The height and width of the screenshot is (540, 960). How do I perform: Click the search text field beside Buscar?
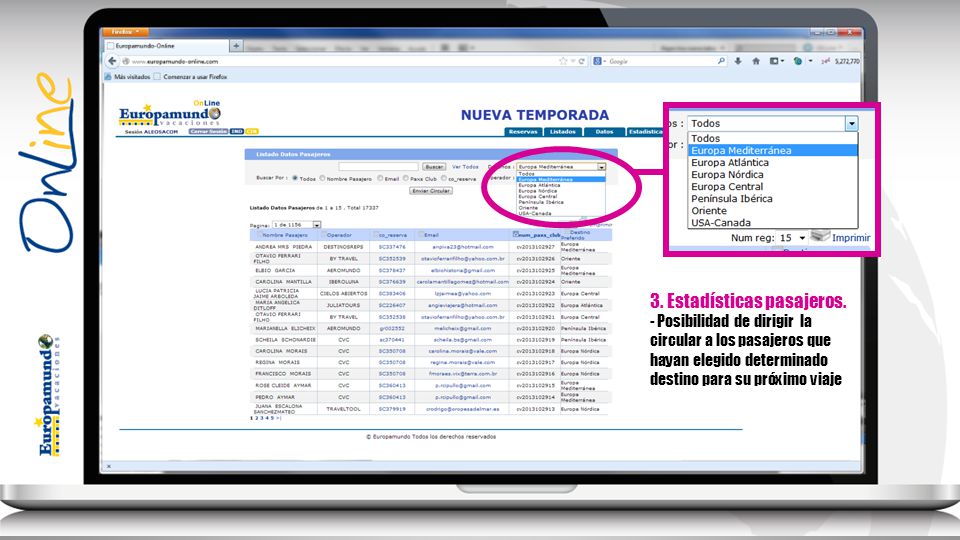378,167
